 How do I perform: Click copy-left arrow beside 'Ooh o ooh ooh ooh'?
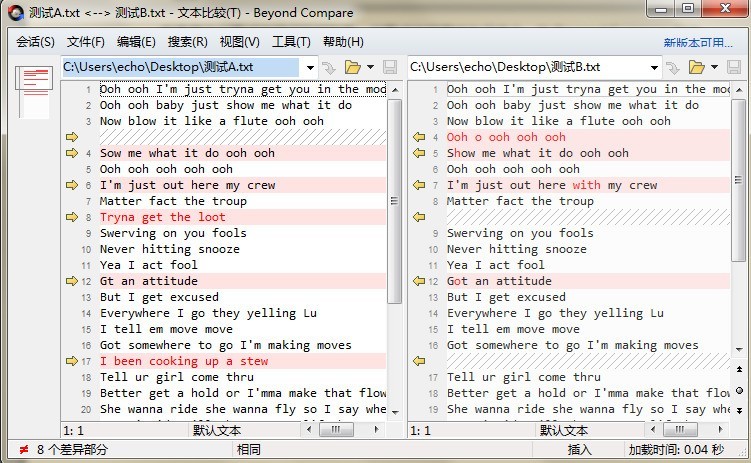(419, 137)
